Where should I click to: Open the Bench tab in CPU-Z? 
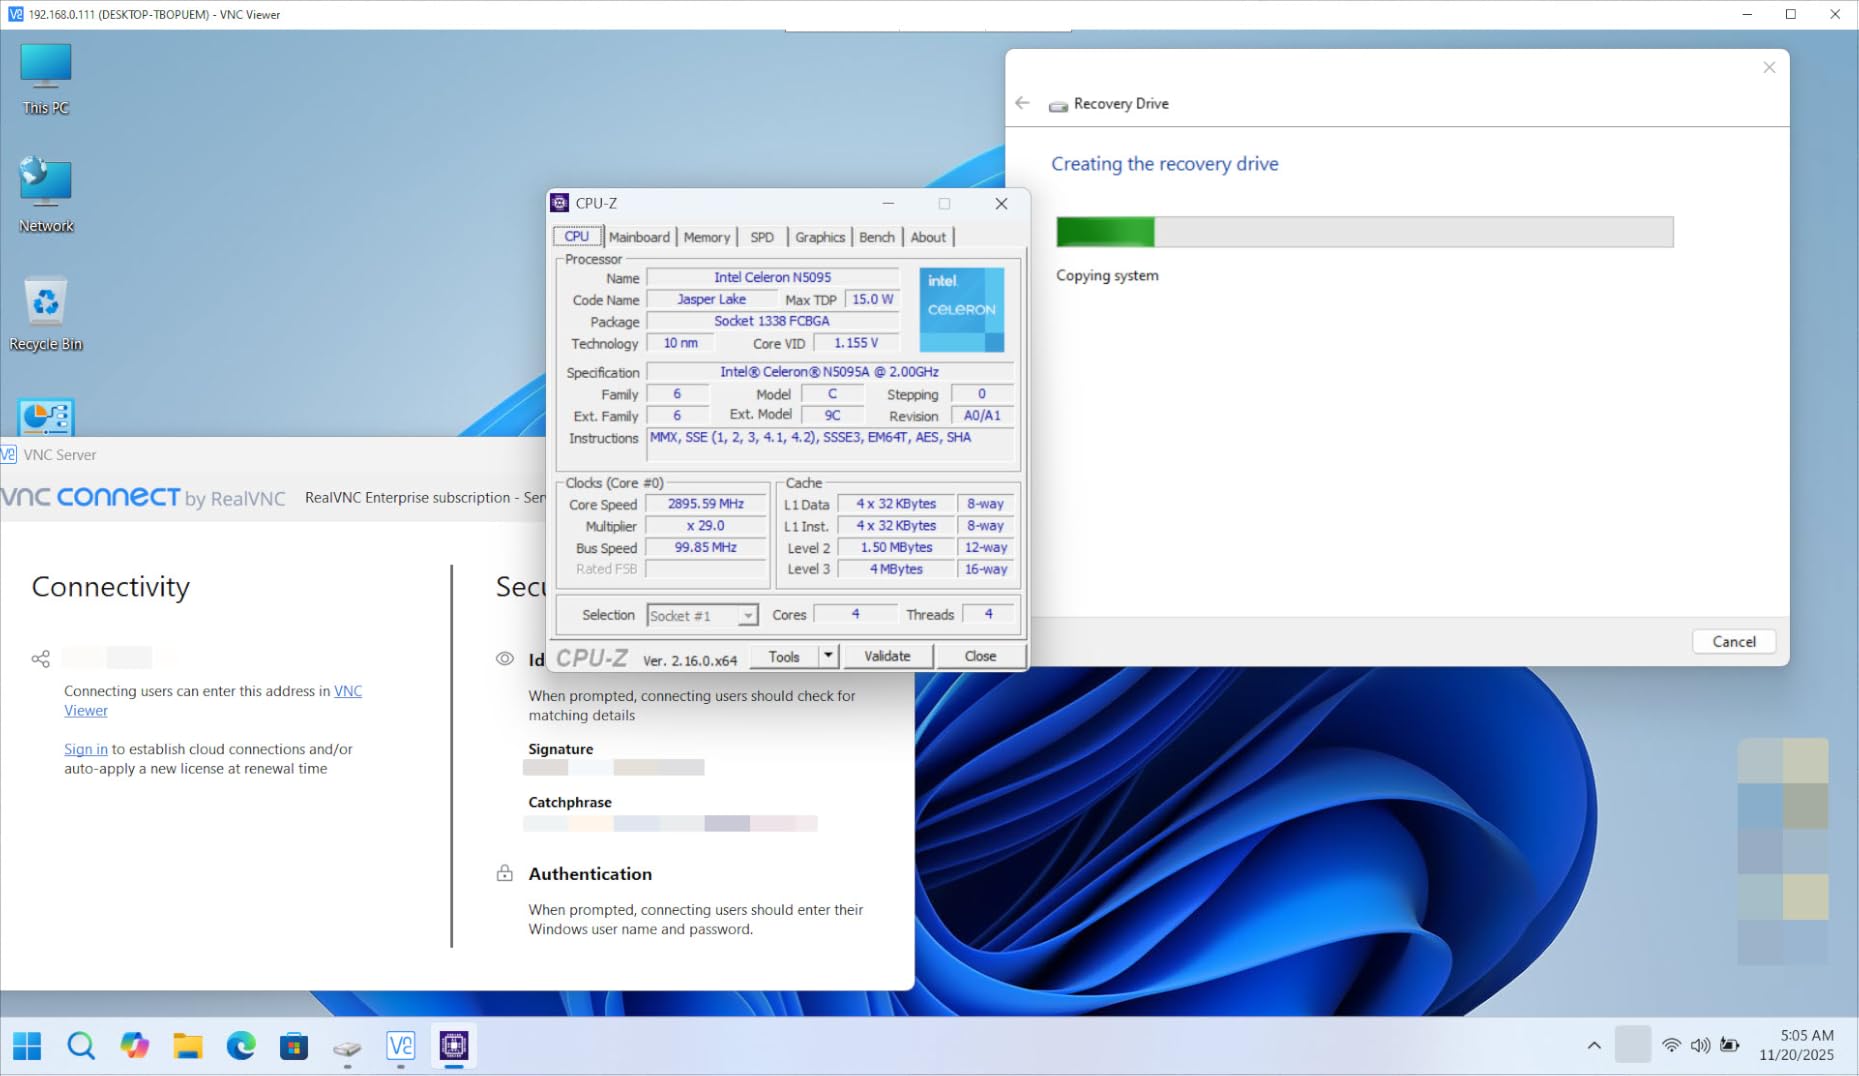click(877, 237)
